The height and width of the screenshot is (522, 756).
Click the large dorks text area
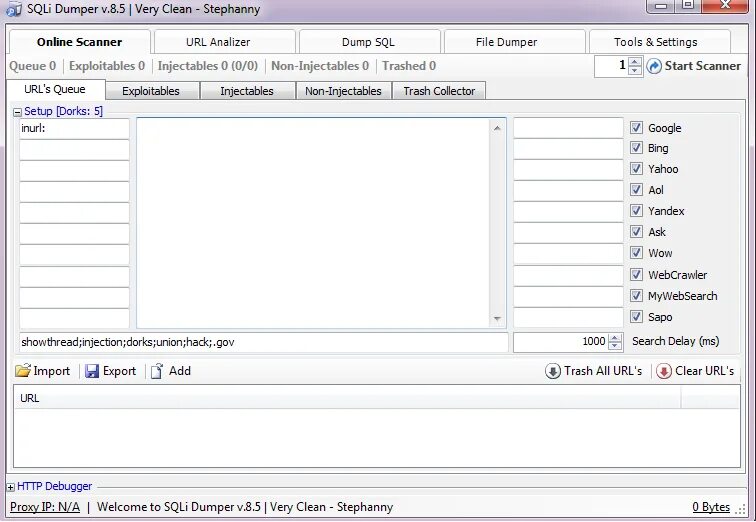tap(313, 223)
